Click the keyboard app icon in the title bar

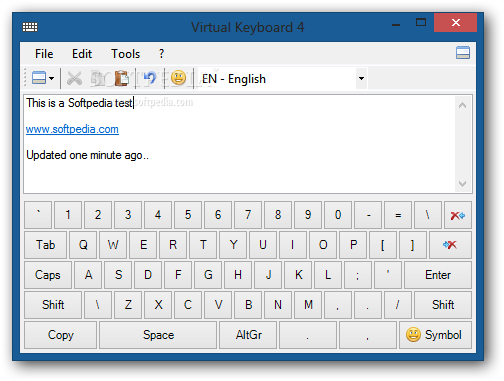click(30, 27)
